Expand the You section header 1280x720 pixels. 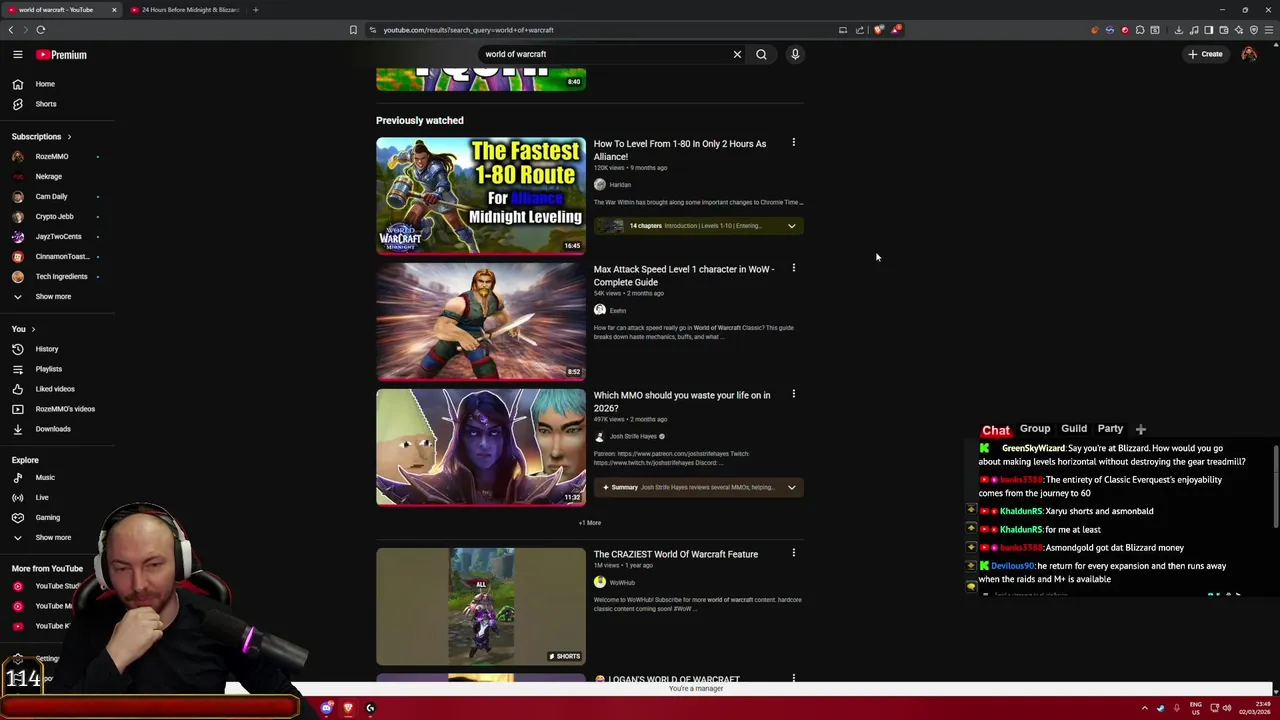[x=23, y=329]
